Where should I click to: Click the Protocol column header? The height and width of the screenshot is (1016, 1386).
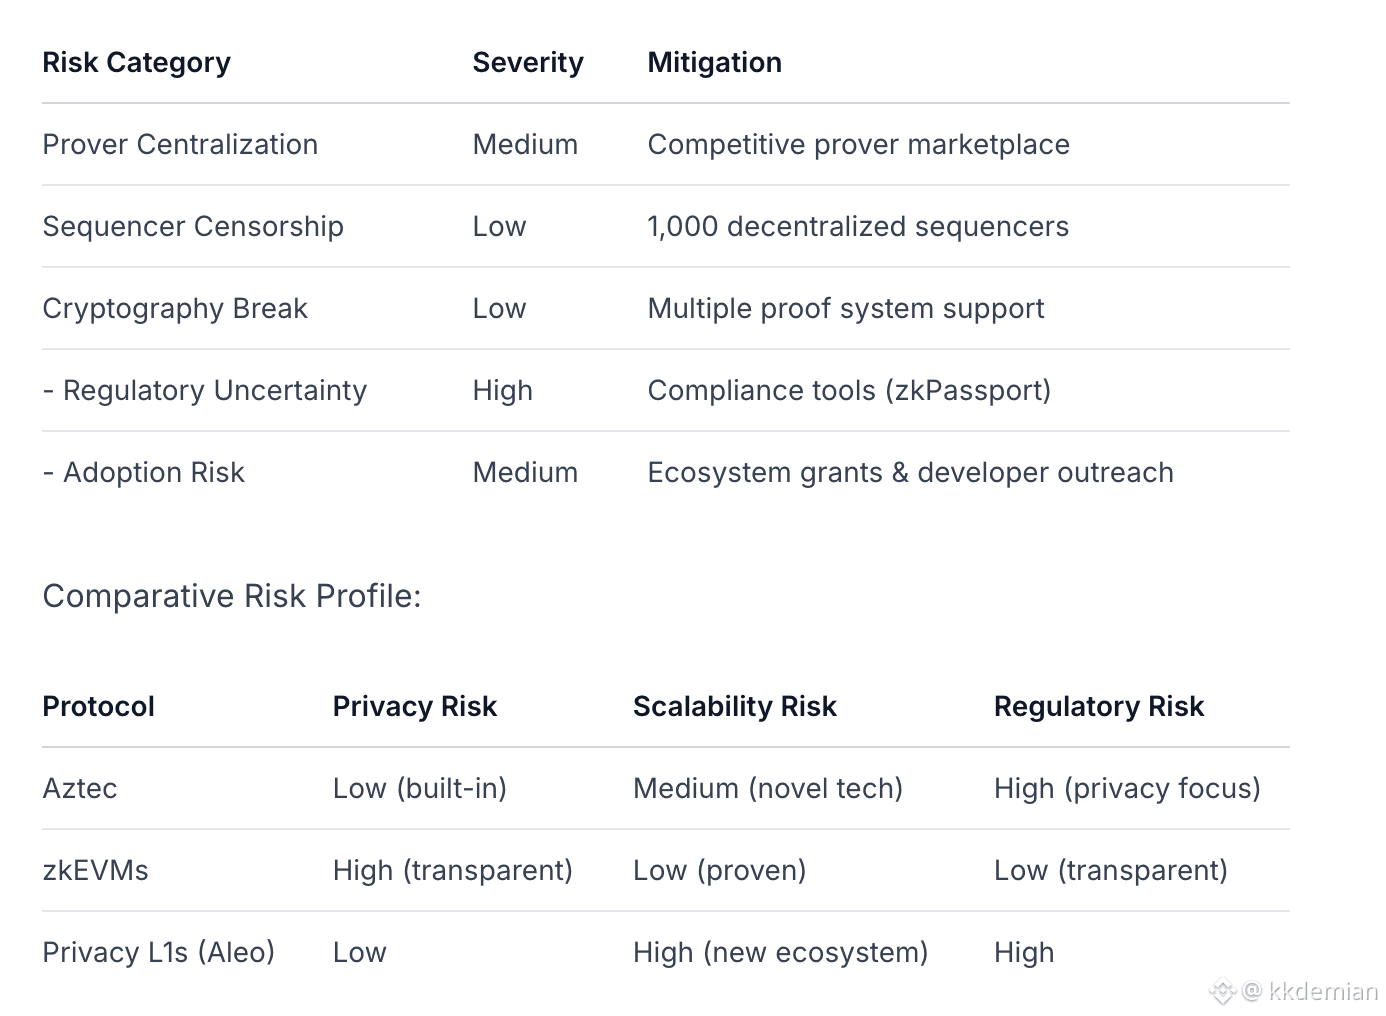98,707
